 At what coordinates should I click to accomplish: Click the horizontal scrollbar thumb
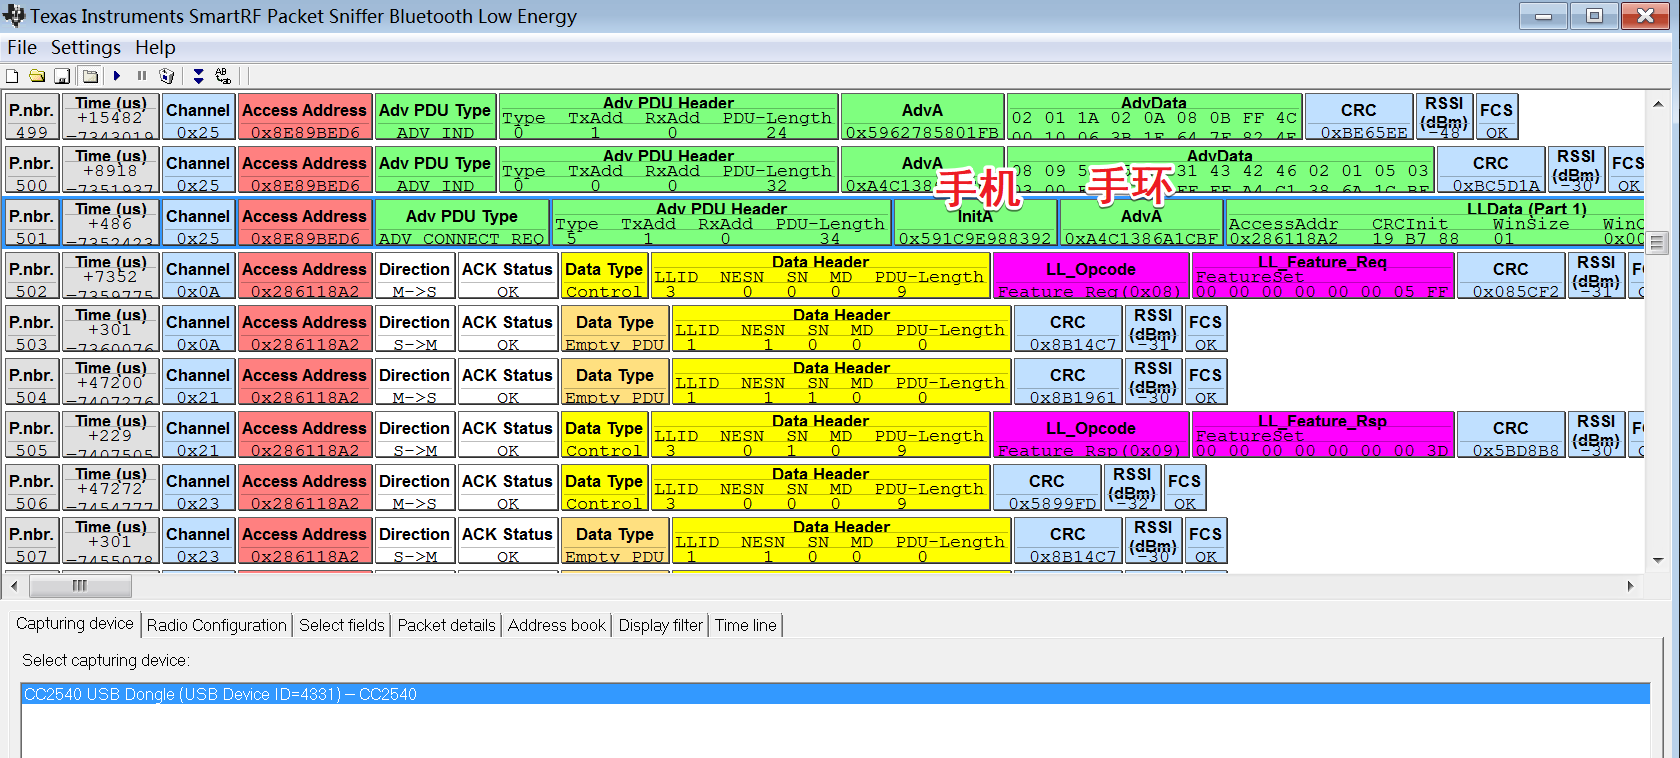(80, 586)
